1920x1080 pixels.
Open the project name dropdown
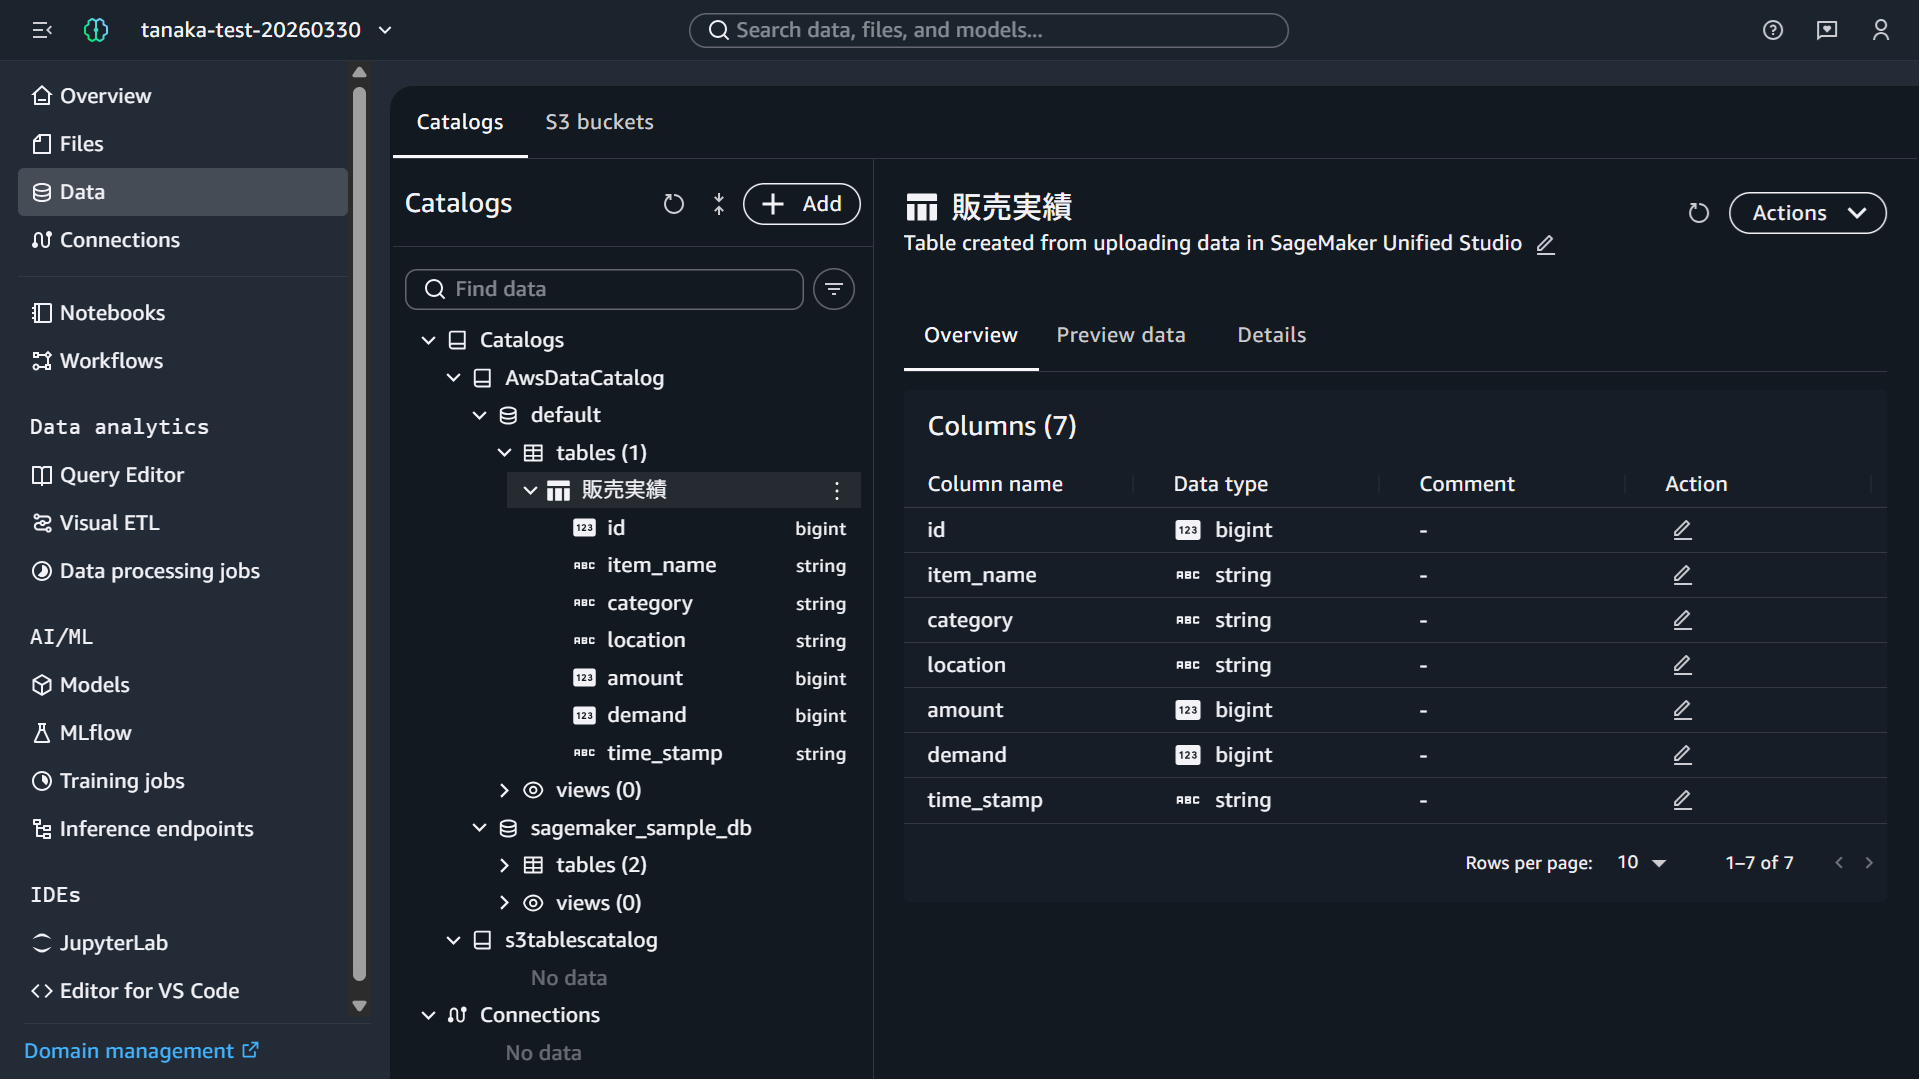point(266,30)
